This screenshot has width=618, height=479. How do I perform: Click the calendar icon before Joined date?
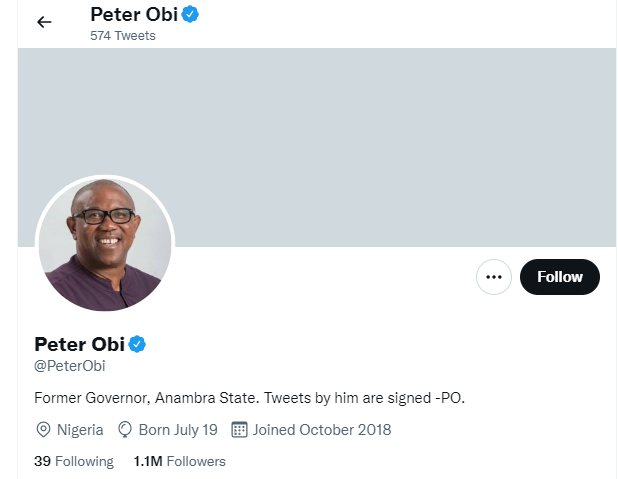tap(239, 430)
